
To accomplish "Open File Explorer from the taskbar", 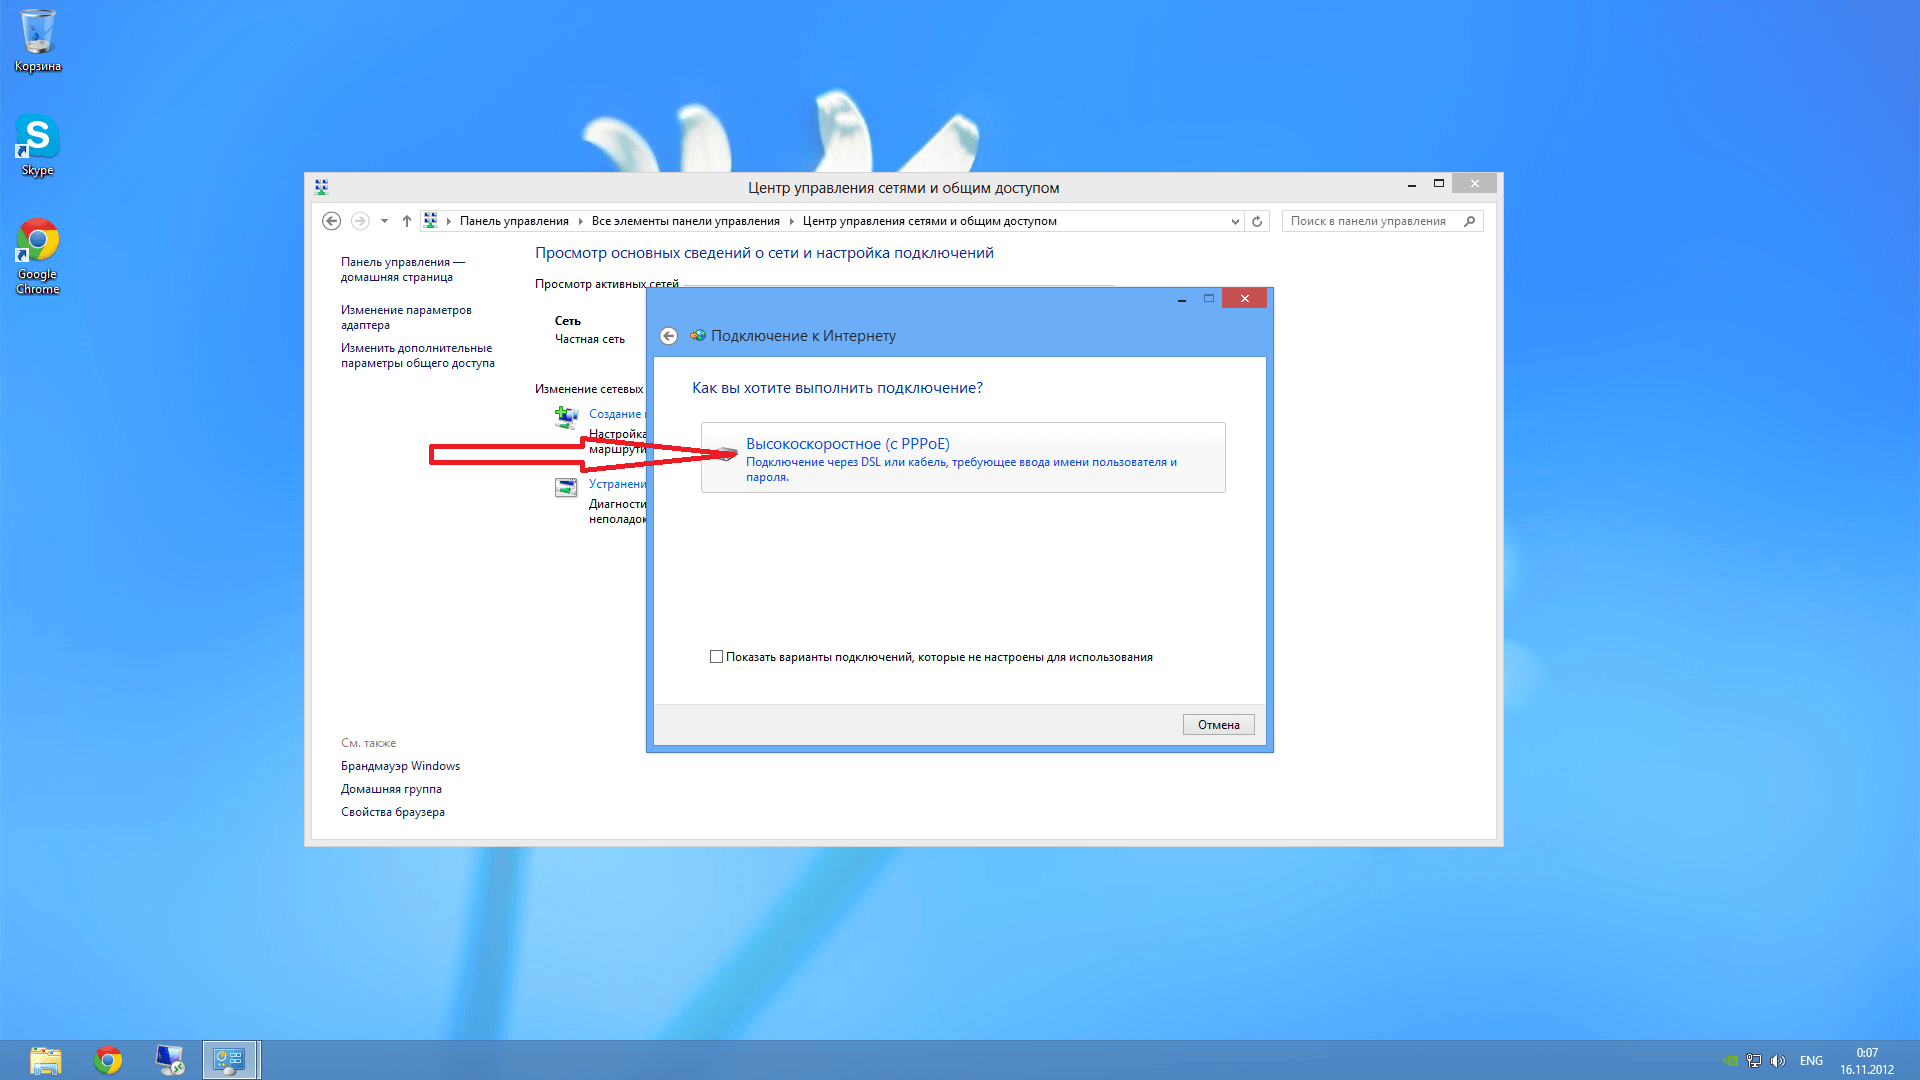I will [x=46, y=1060].
